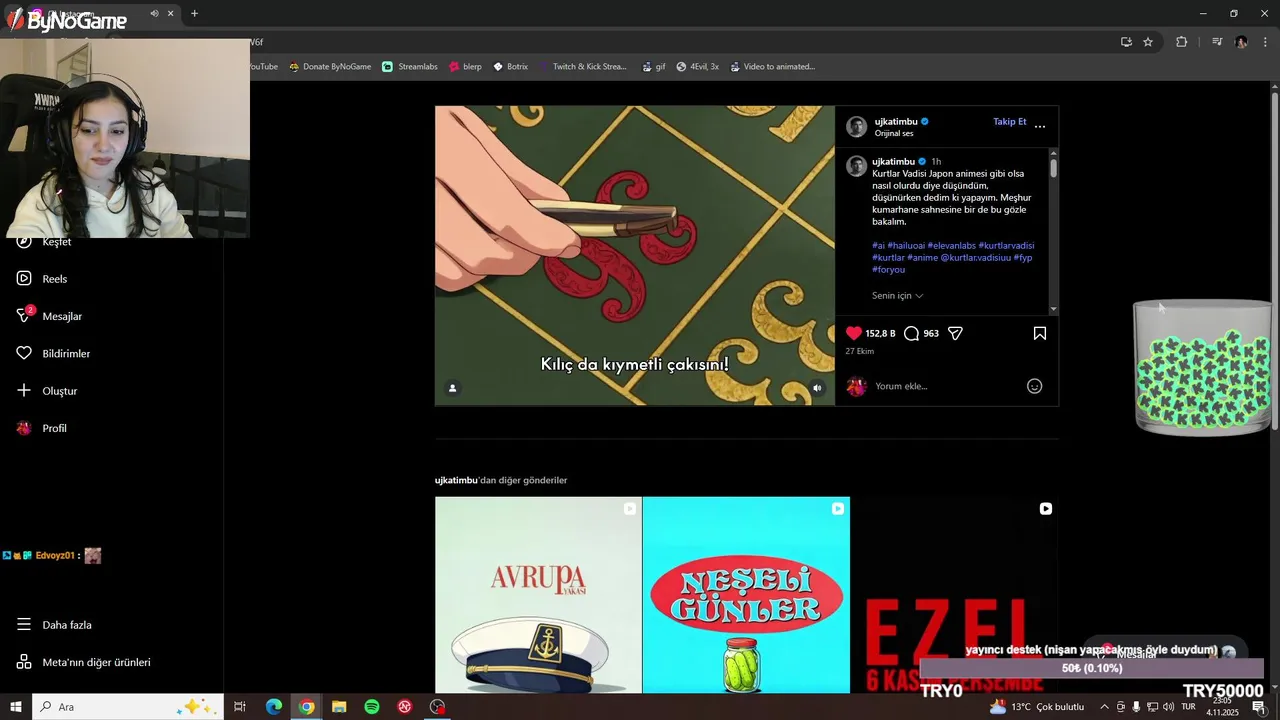Close the current browser tab
This screenshot has width=1280, height=720.
pos(171,14)
